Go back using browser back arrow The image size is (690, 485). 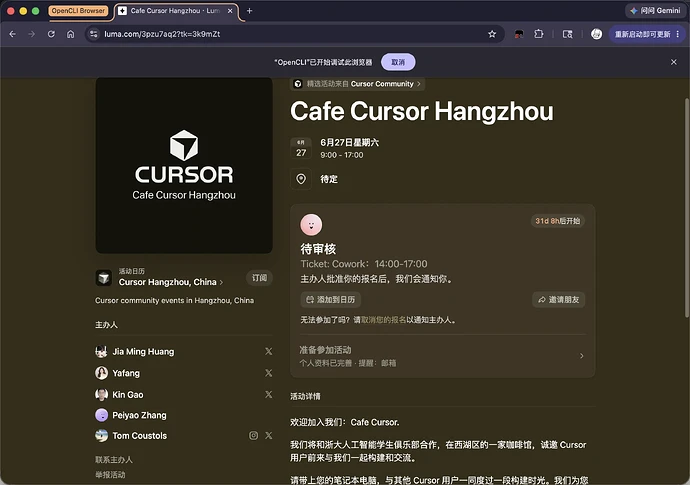tap(12, 34)
